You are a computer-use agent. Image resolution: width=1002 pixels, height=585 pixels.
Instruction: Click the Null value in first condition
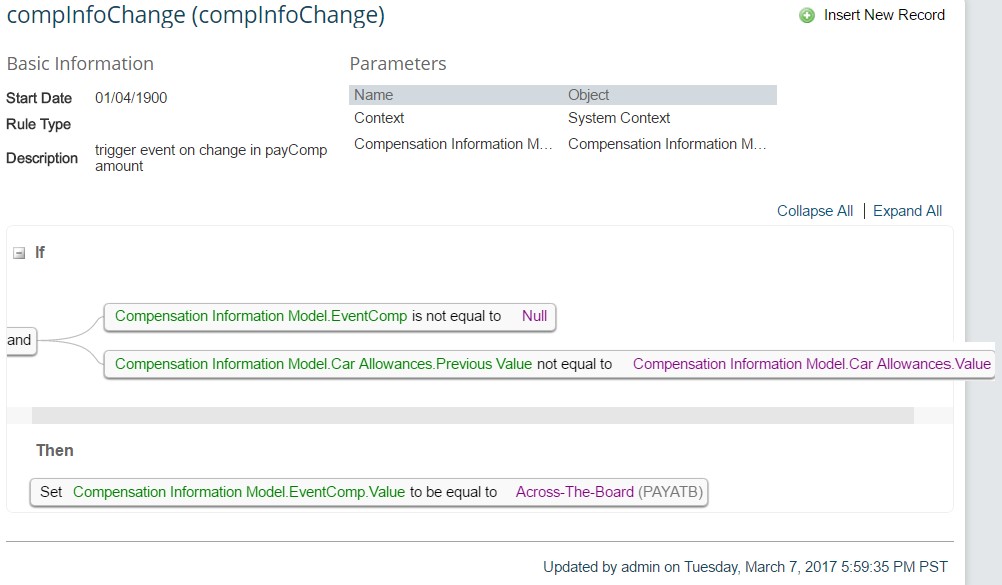(534, 316)
